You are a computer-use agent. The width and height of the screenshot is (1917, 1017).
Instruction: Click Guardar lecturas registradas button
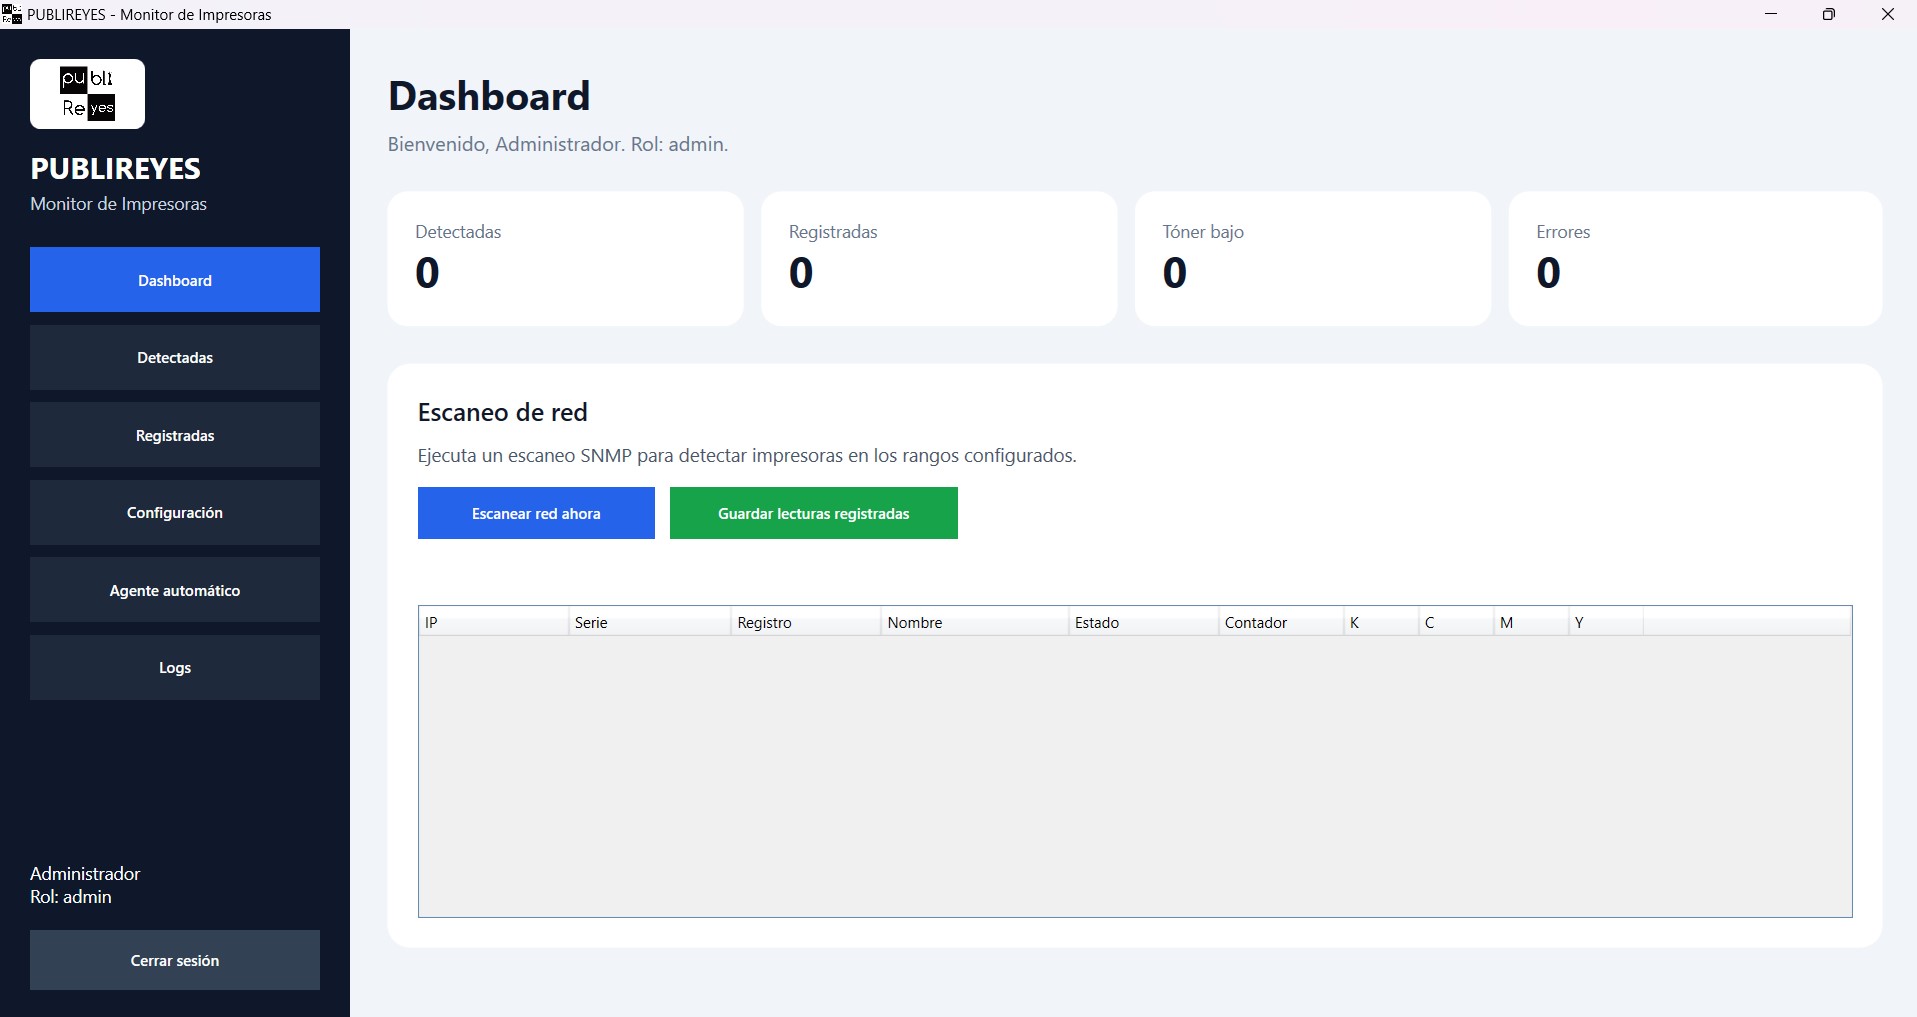[814, 513]
